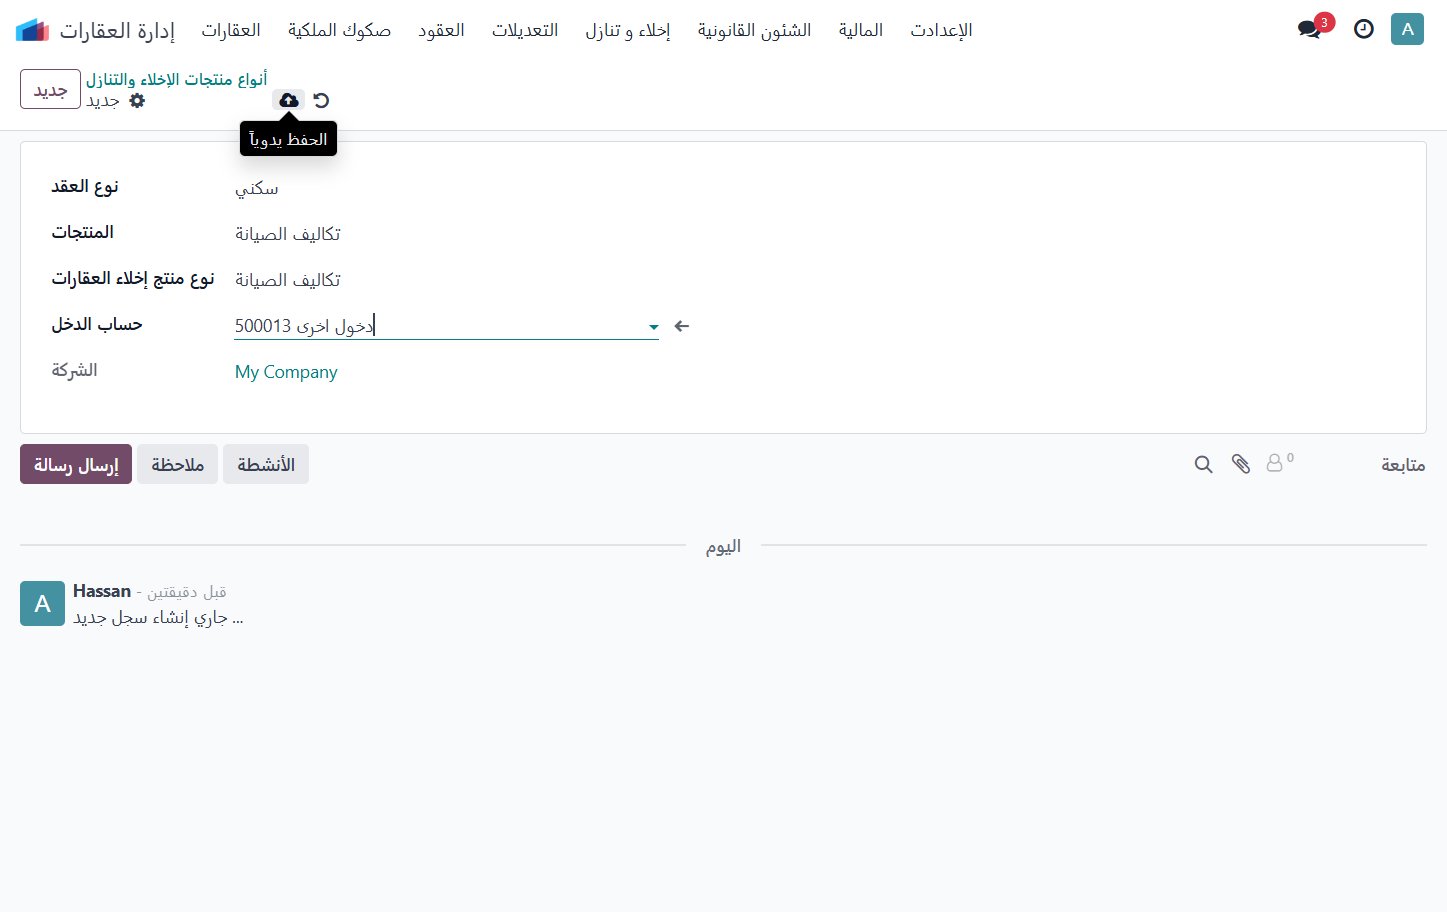The image size is (1447, 912).
Task: Click the gear actions icon next to جديد
Action: 138,100
